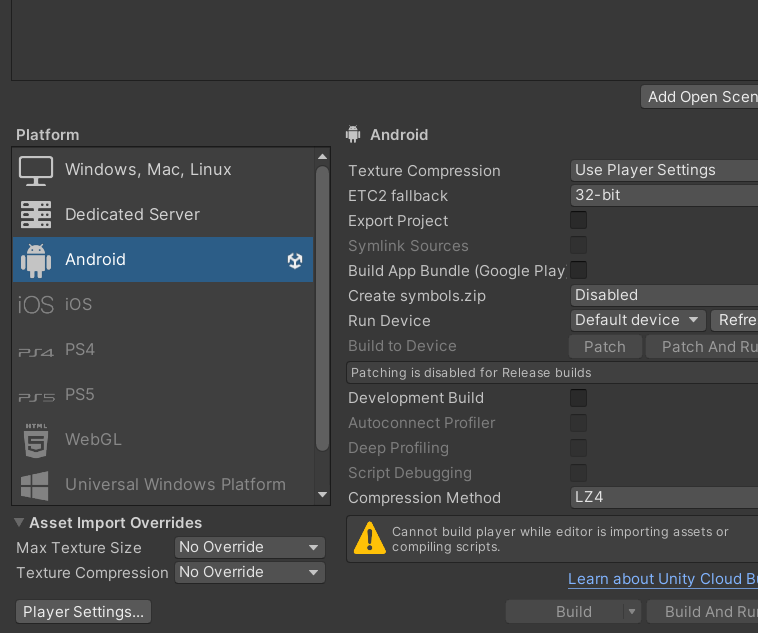
Task: Open Player Settings
Action: 84,612
